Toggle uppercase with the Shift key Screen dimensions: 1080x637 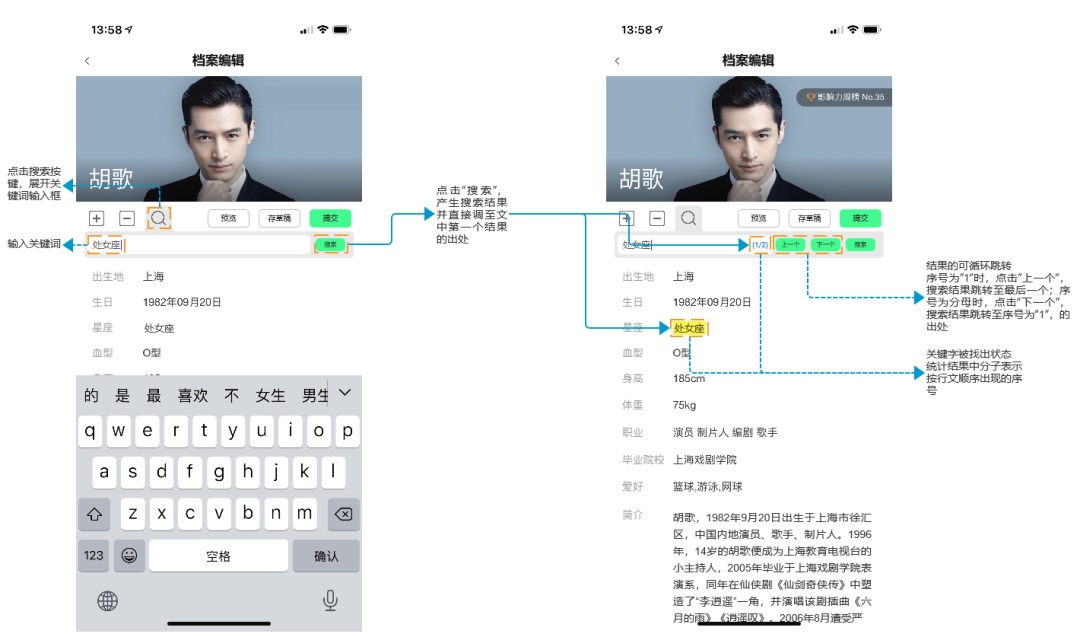point(93,514)
